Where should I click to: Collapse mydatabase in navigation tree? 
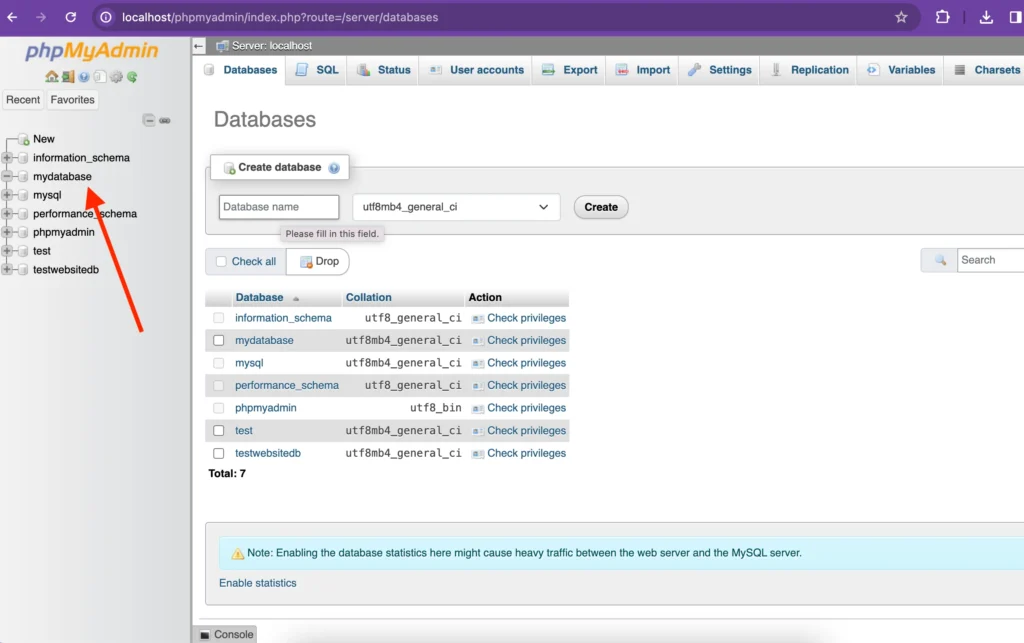point(7,176)
